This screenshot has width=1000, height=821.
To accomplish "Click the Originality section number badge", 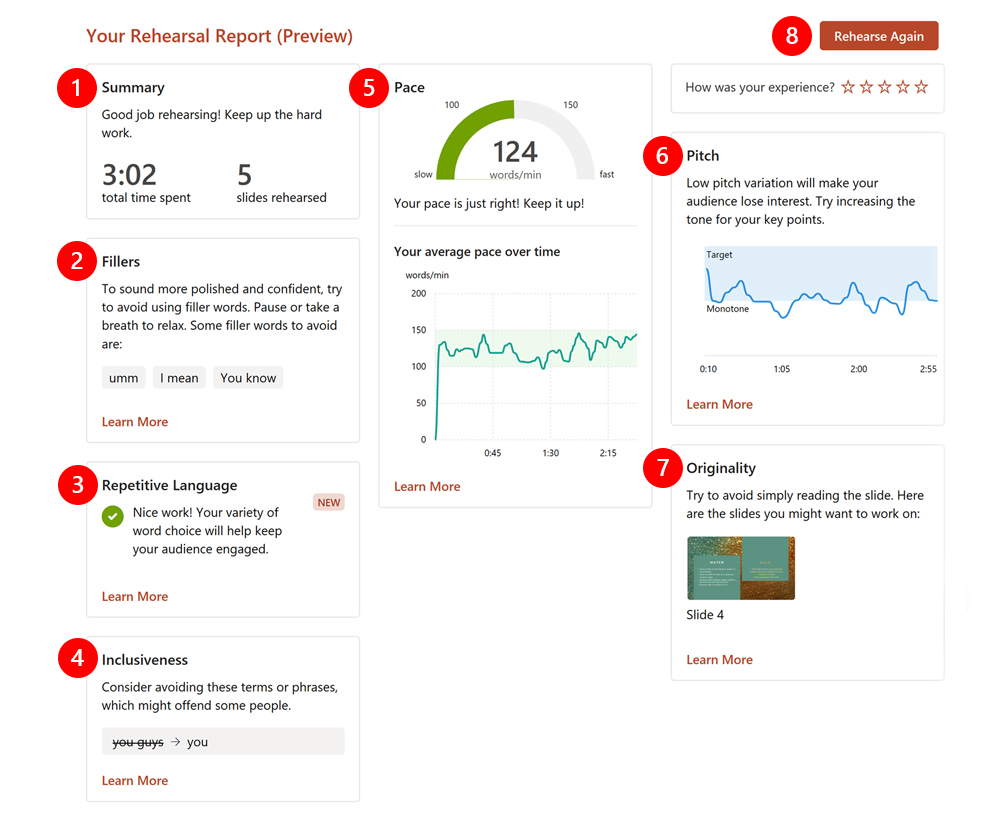I will [662, 469].
